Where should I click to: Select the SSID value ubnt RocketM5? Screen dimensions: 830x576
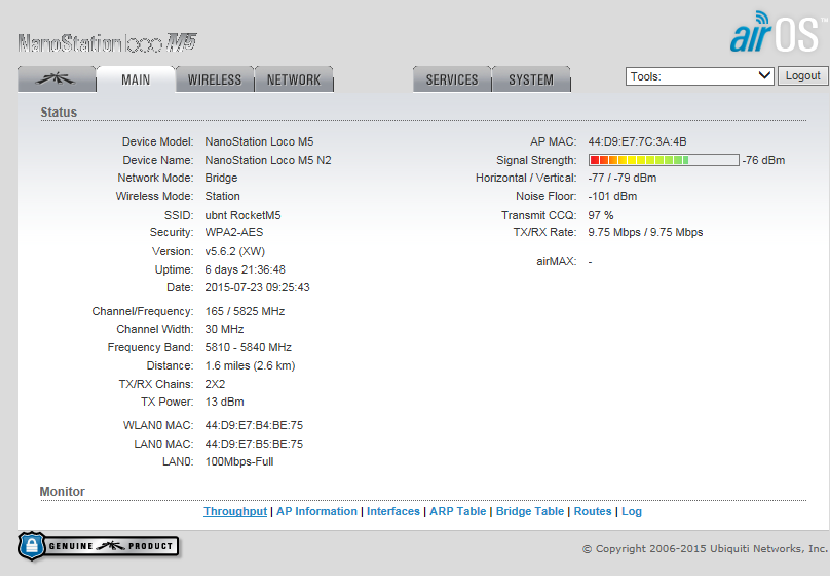click(x=243, y=215)
